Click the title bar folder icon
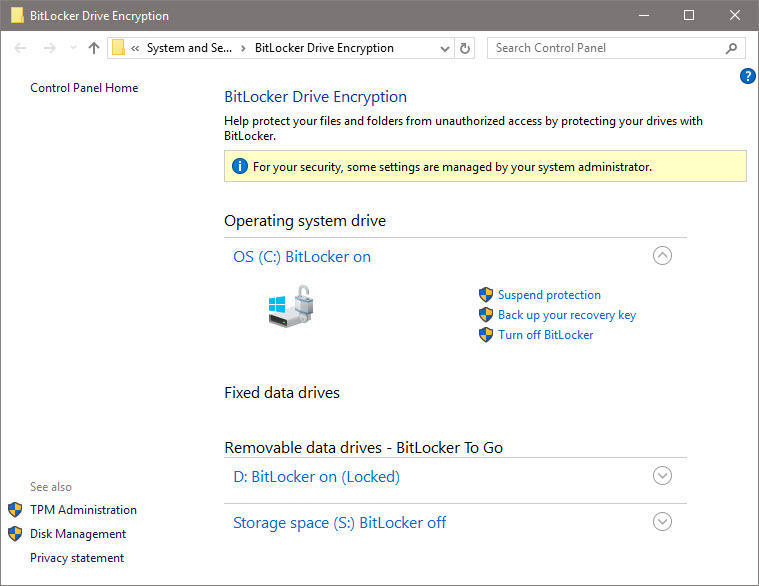759x586 pixels. [17, 15]
